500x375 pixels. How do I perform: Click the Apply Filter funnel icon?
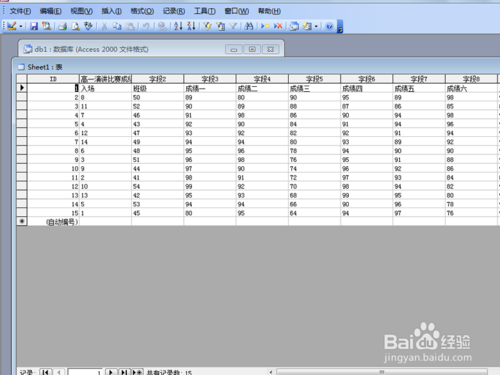(233, 26)
